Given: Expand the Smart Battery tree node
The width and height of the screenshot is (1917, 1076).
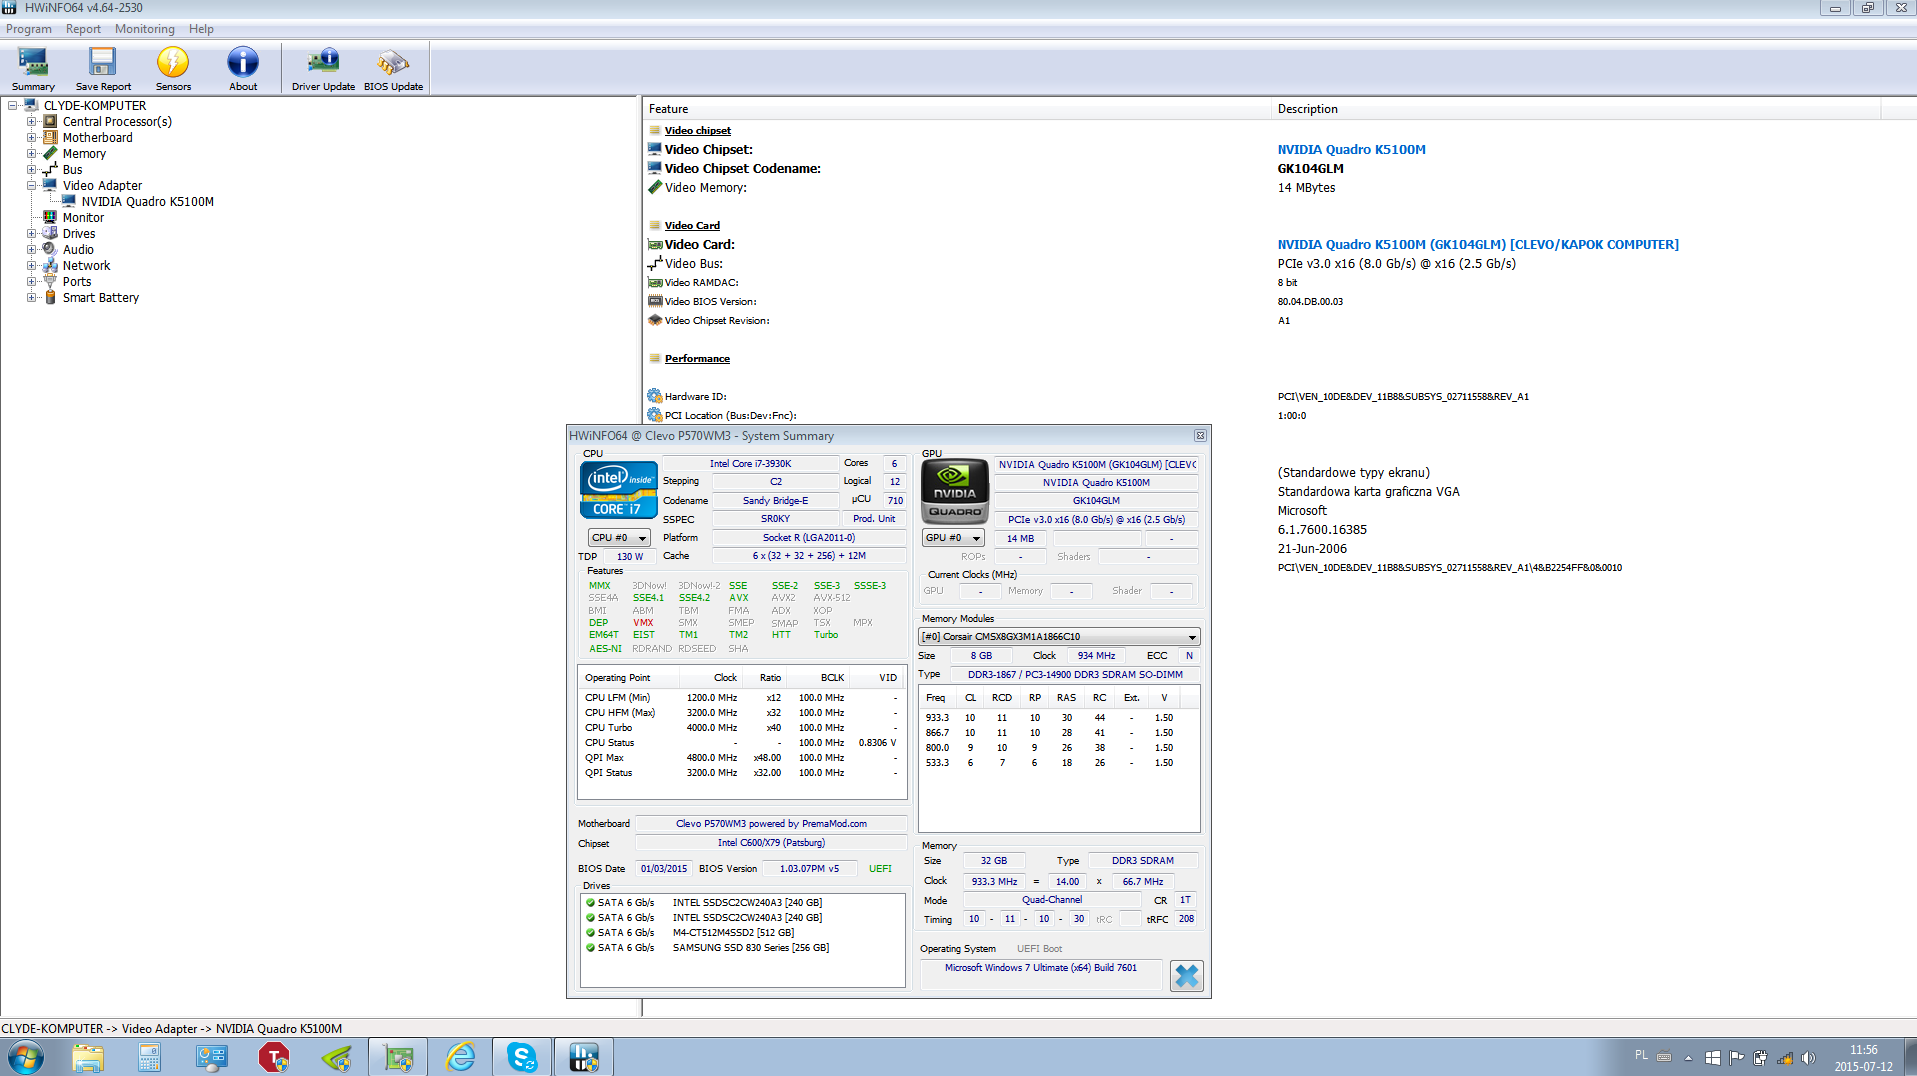Looking at the screenshot, I should 31,297.
